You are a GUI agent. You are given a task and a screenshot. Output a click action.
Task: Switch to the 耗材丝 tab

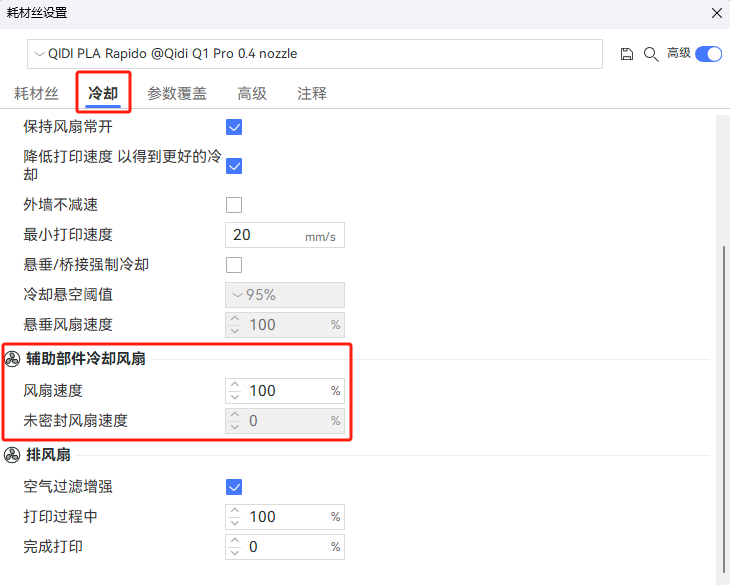[x=36, y=94]
